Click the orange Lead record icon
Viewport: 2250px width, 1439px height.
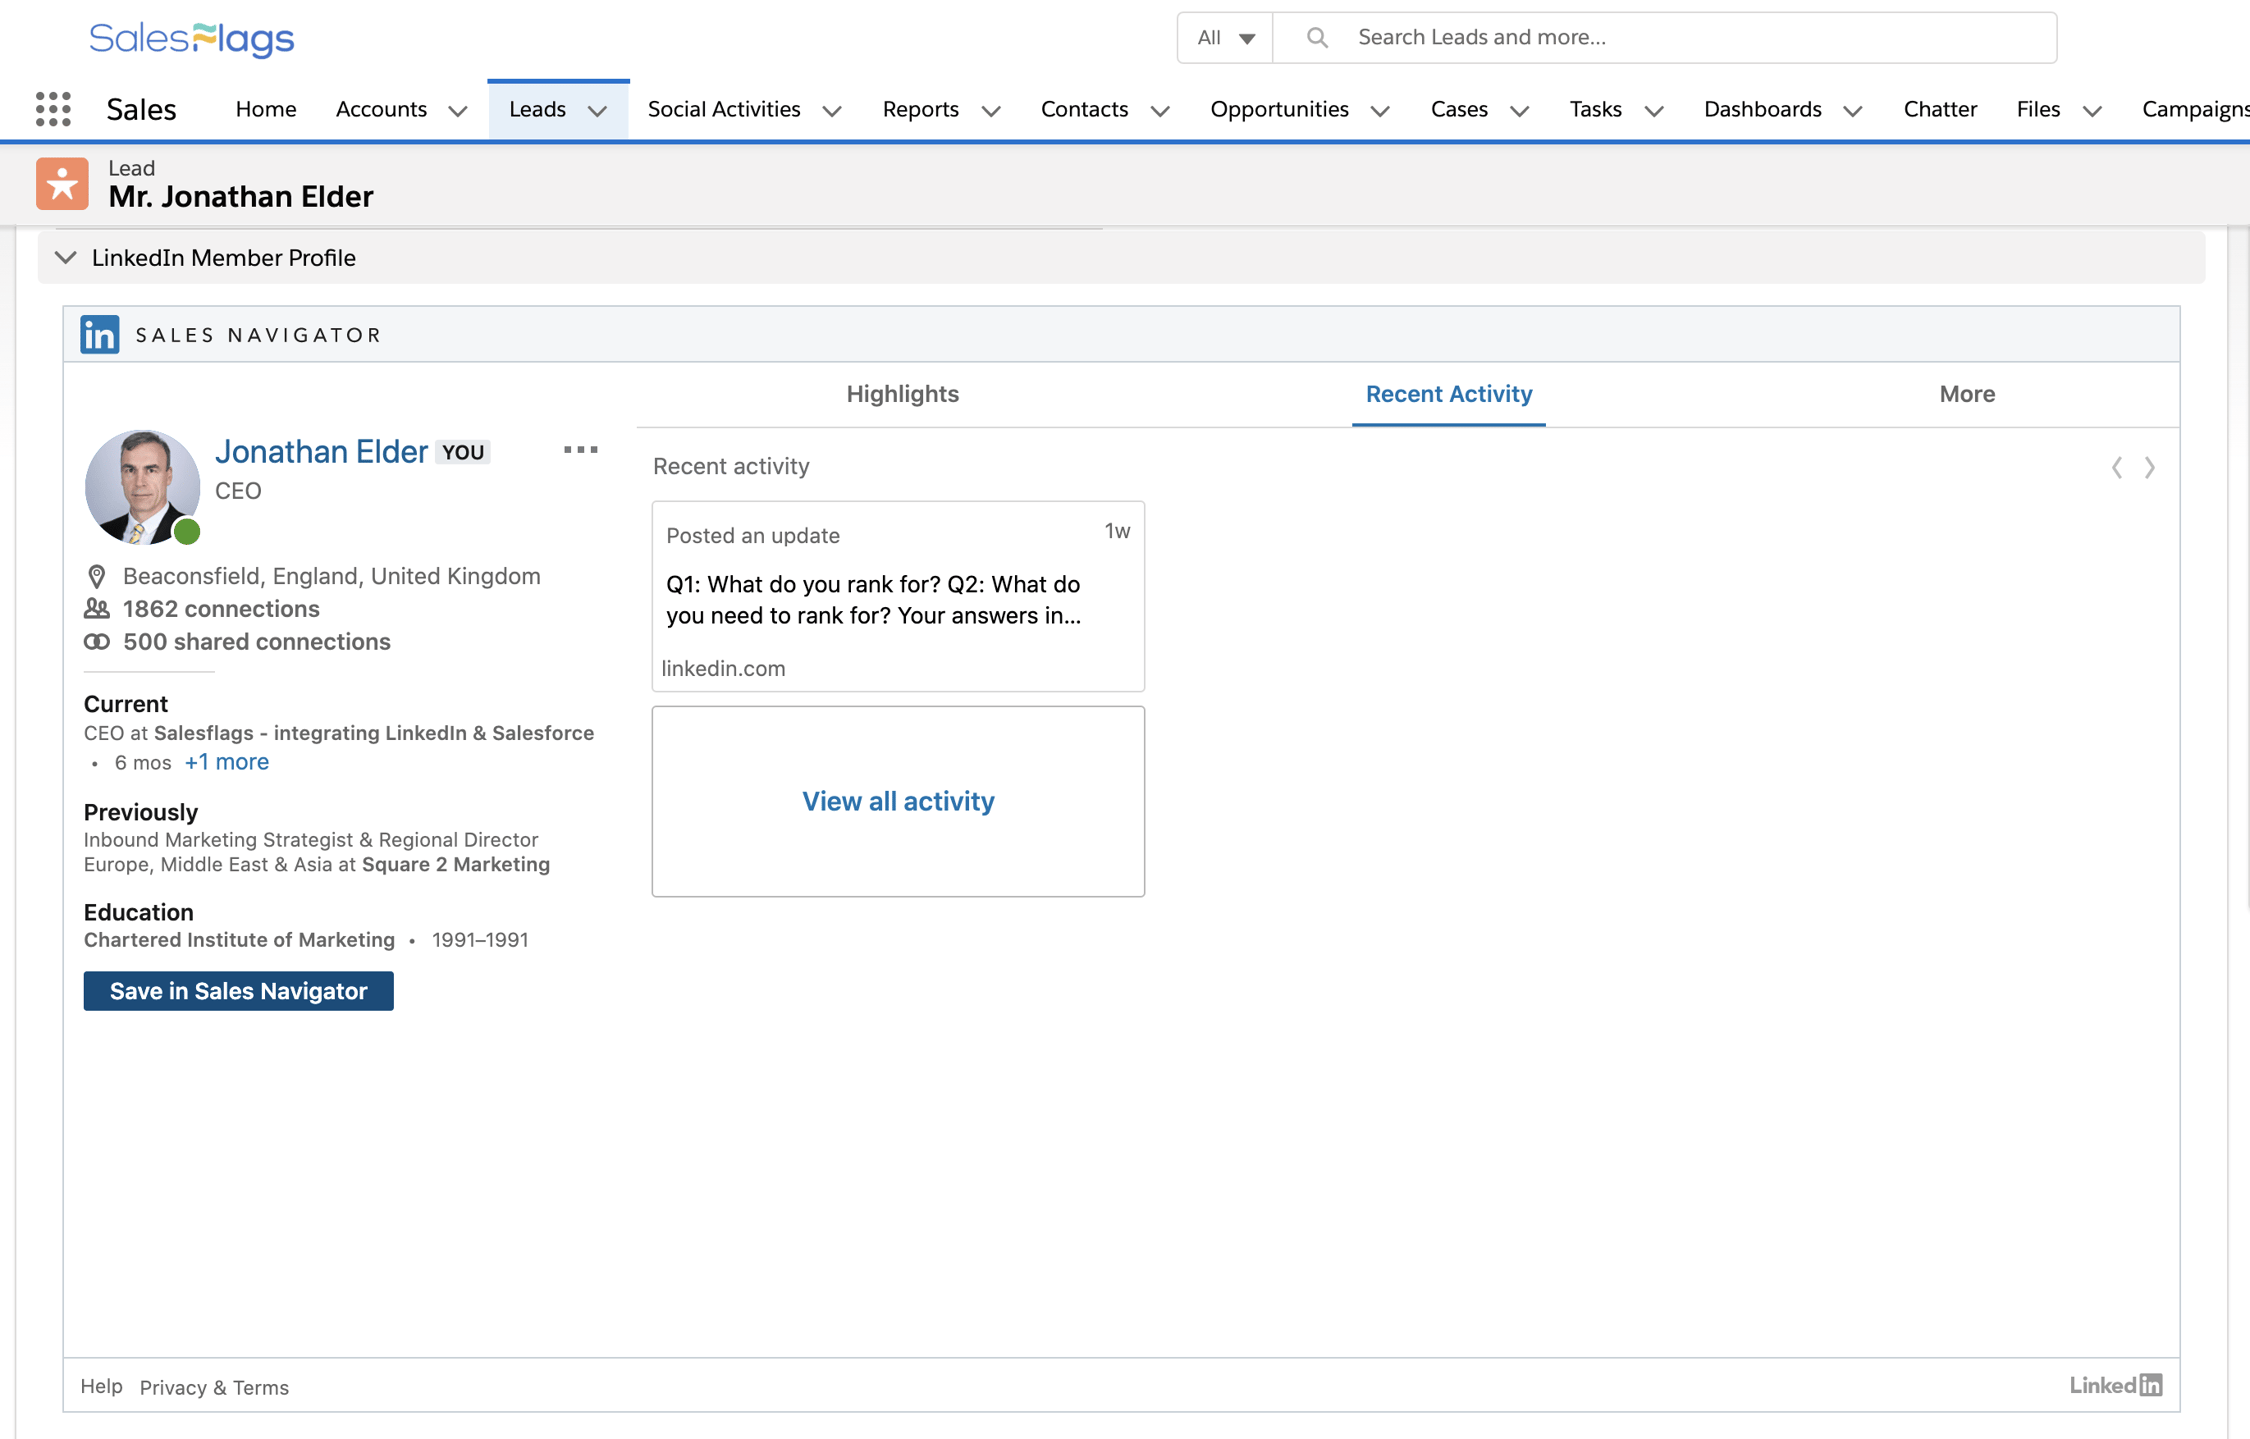tap(61, 183)
